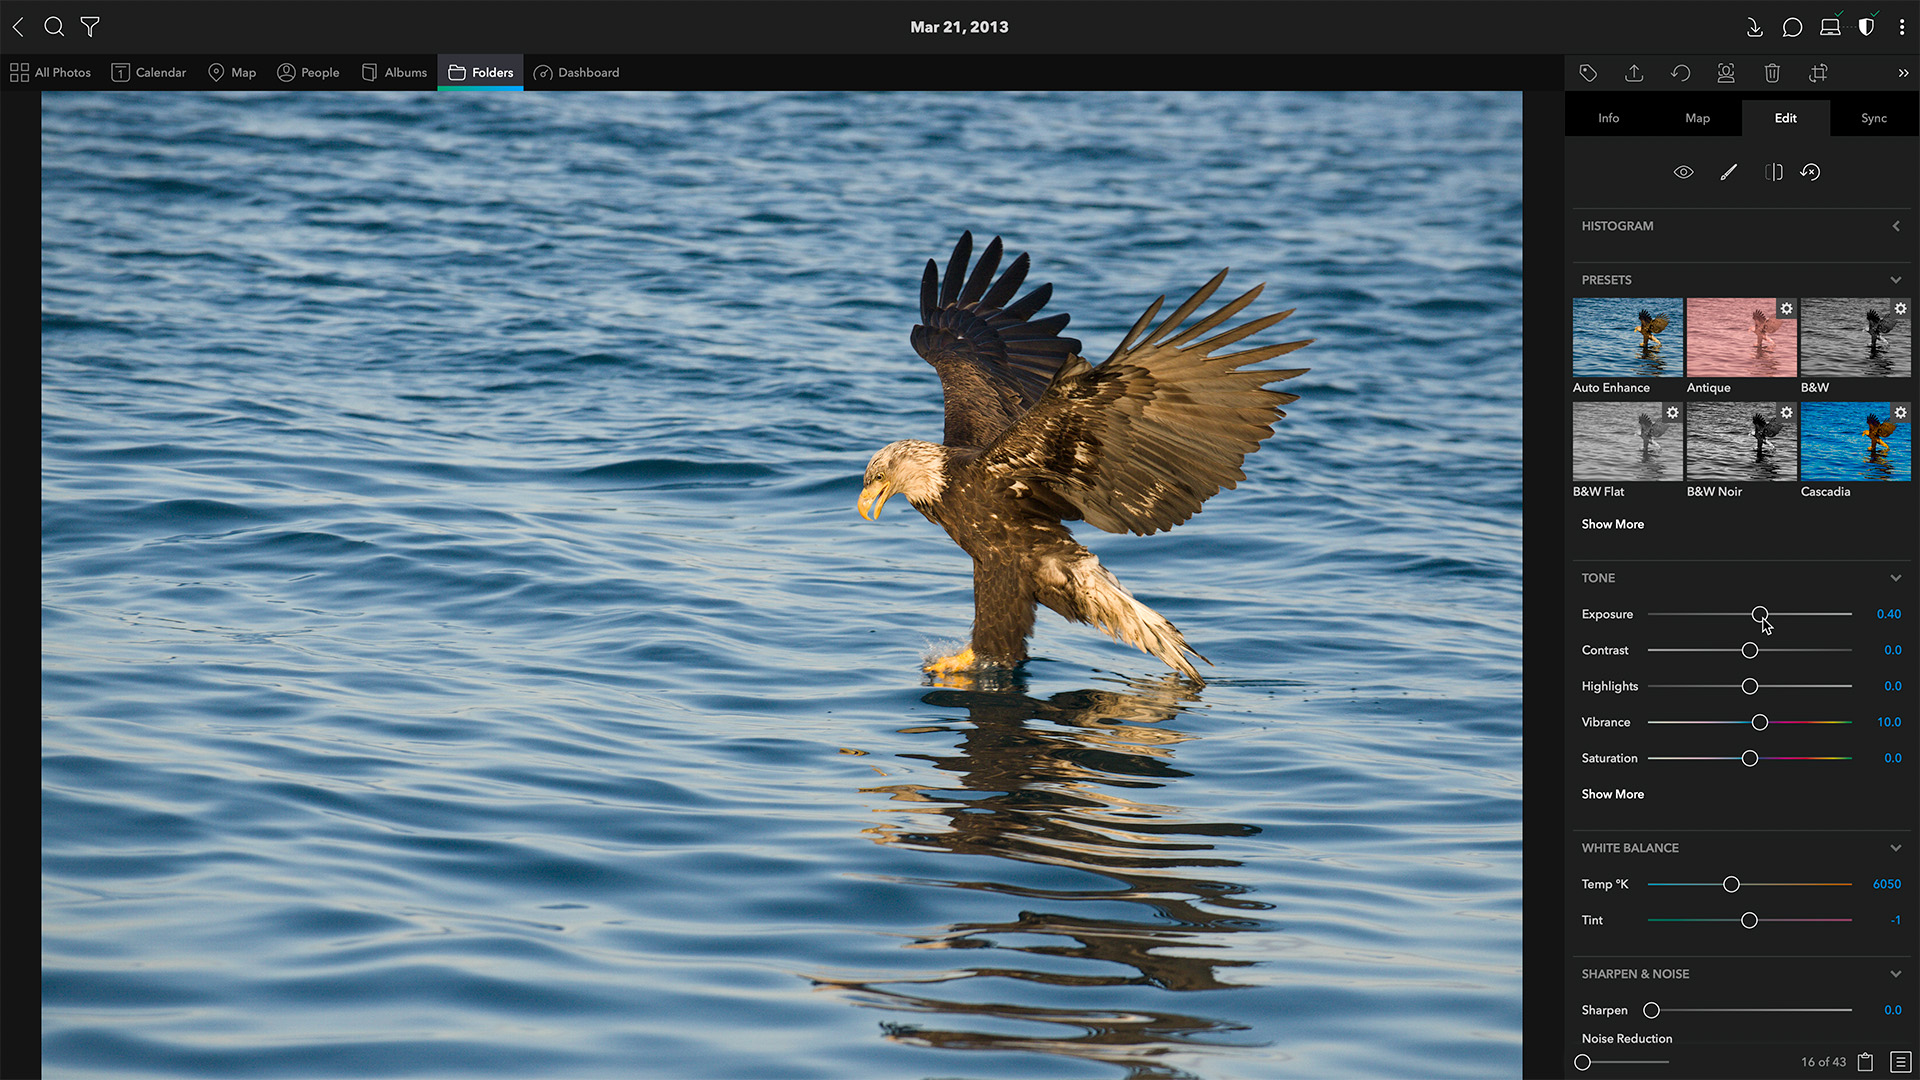1920x1080 pixels.
Task: Apply the Cascadia preset thumbnail
Action: [x=1855, y=441]
